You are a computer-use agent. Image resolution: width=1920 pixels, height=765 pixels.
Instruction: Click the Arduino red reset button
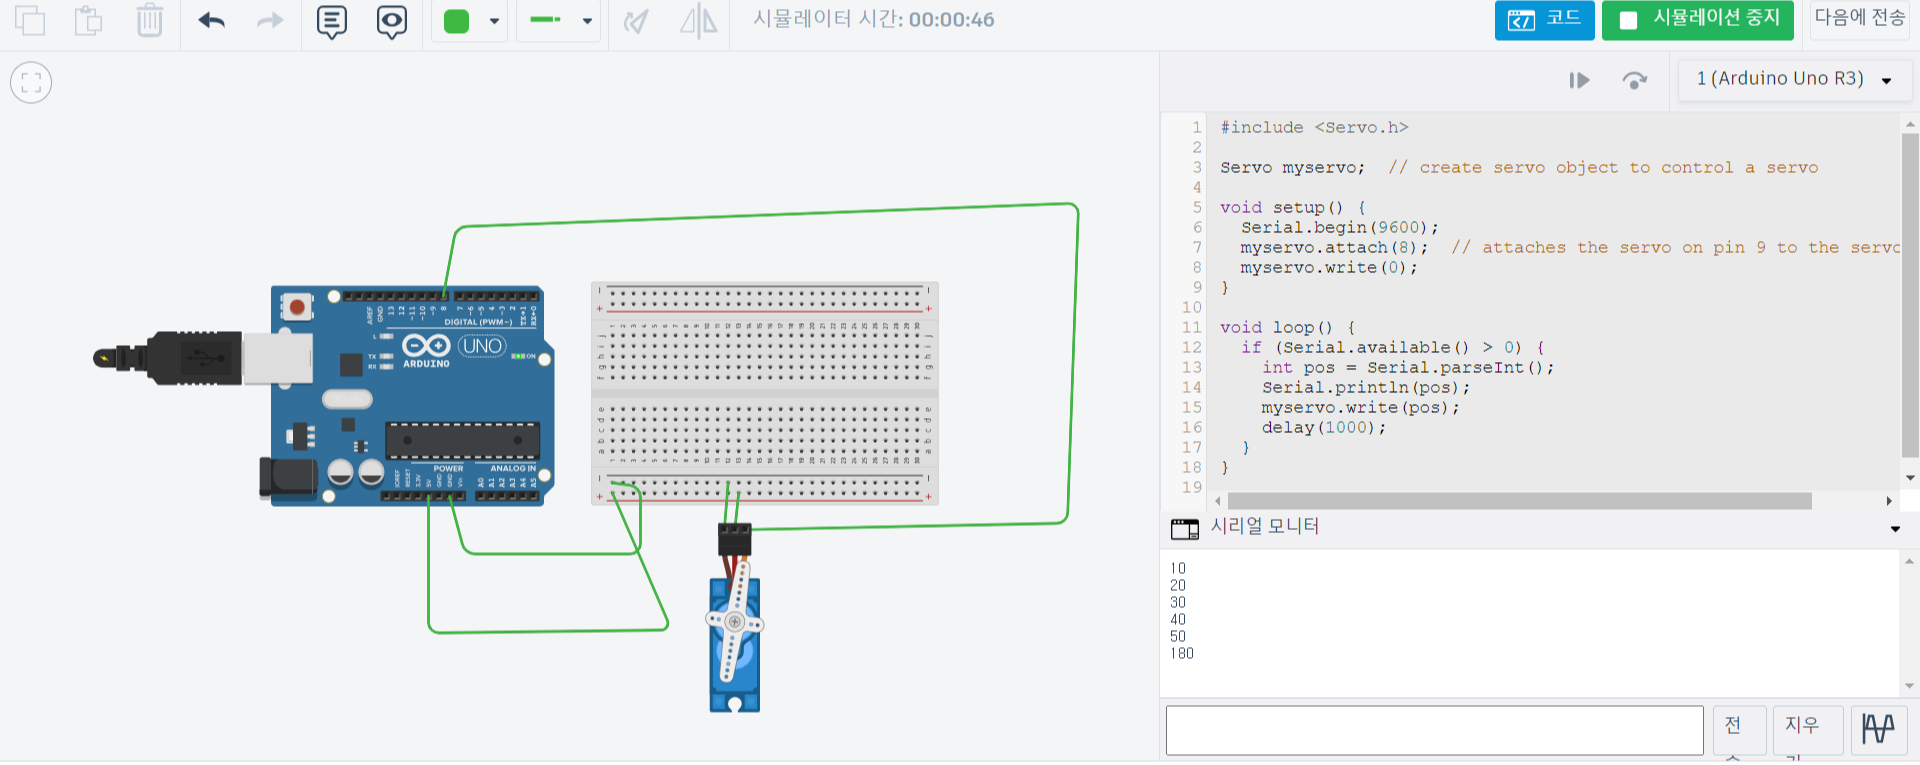(296, 306)
